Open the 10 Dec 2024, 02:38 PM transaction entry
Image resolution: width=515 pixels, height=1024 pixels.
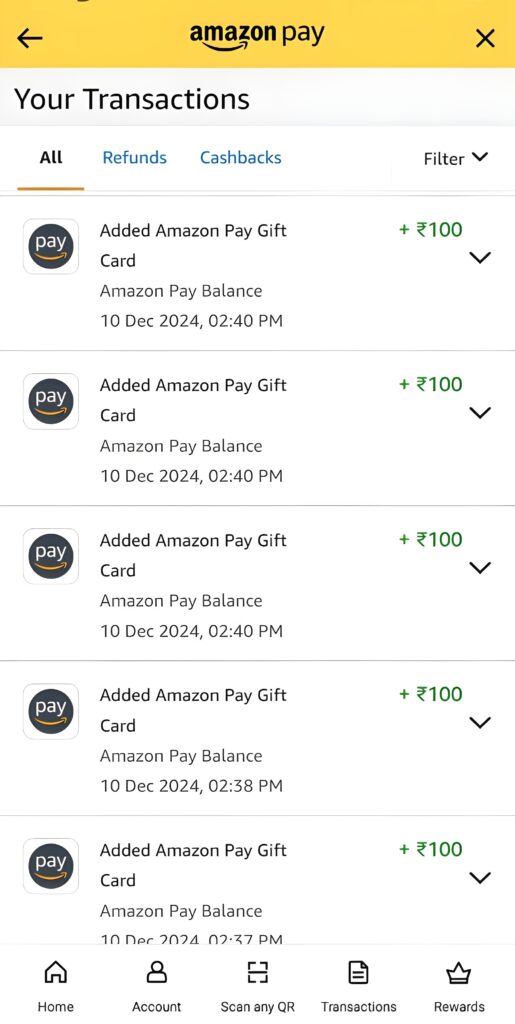257,738
